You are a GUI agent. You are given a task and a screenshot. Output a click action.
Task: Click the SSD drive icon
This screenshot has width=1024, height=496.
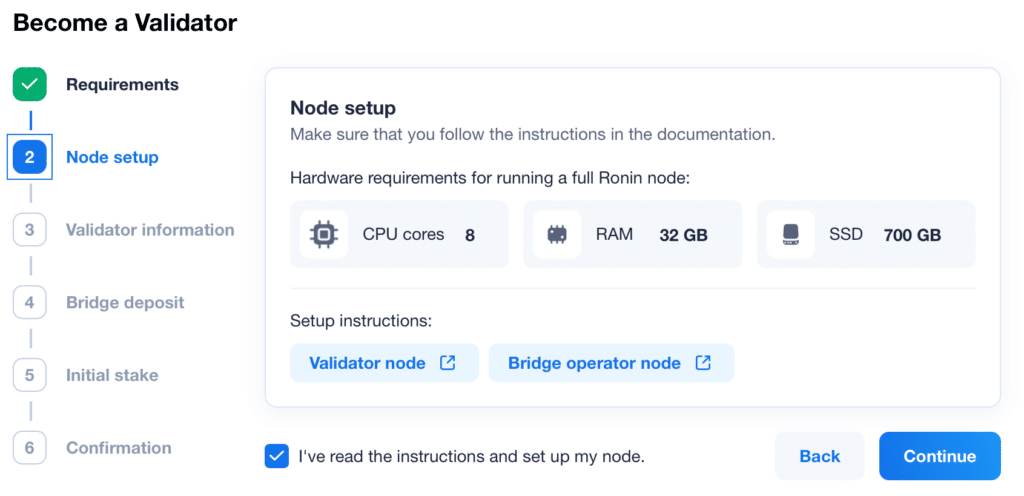(x=790, y=234)
